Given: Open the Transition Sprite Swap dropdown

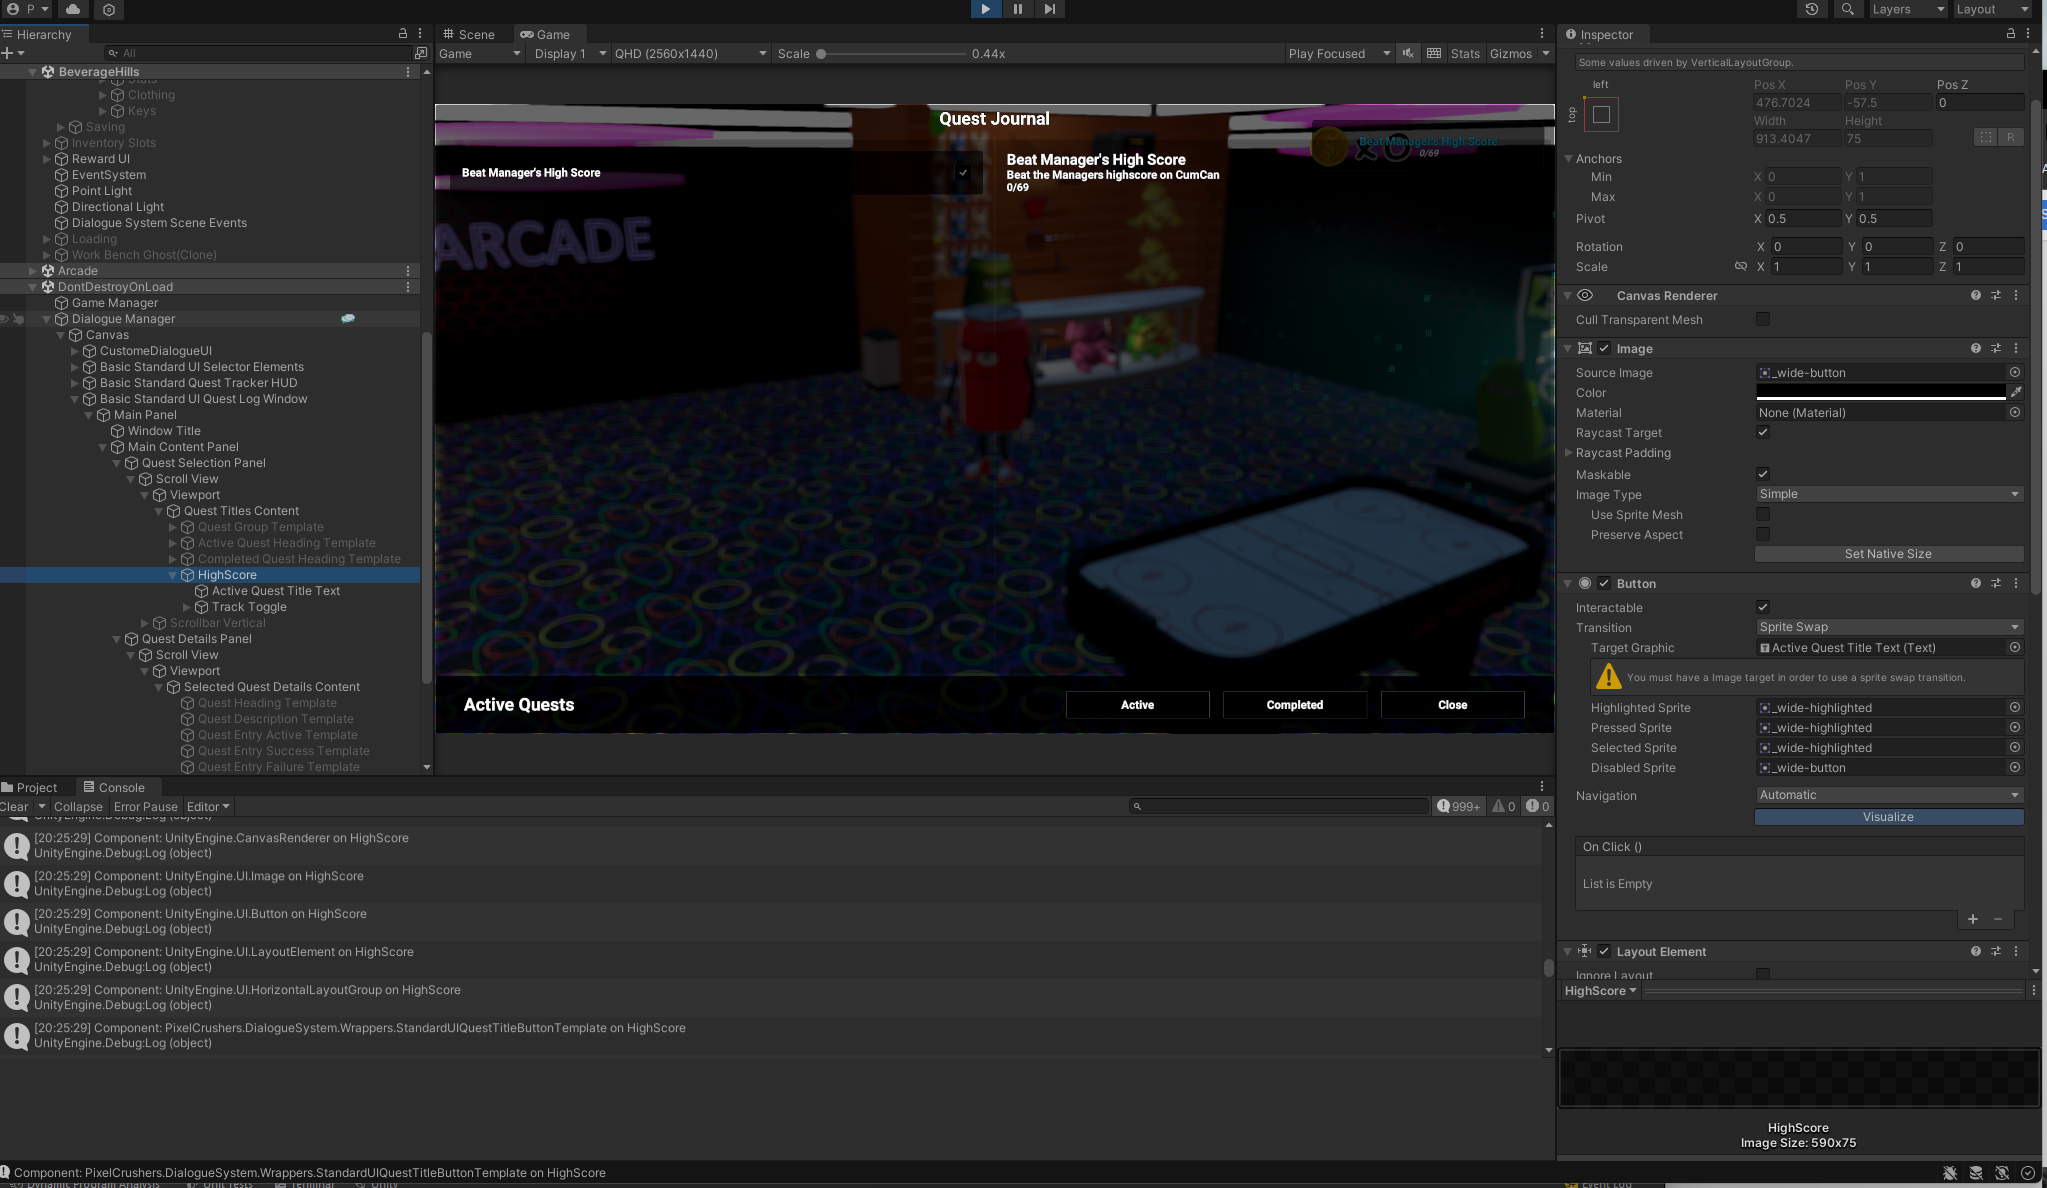Looking at the screenshot, I should pyautogui.click(x=1889, y=627).
